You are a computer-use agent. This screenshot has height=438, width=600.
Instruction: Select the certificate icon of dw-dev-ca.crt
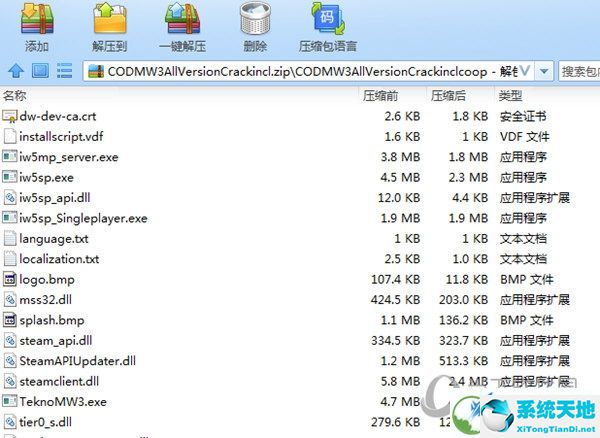click(x=10, y=116)
